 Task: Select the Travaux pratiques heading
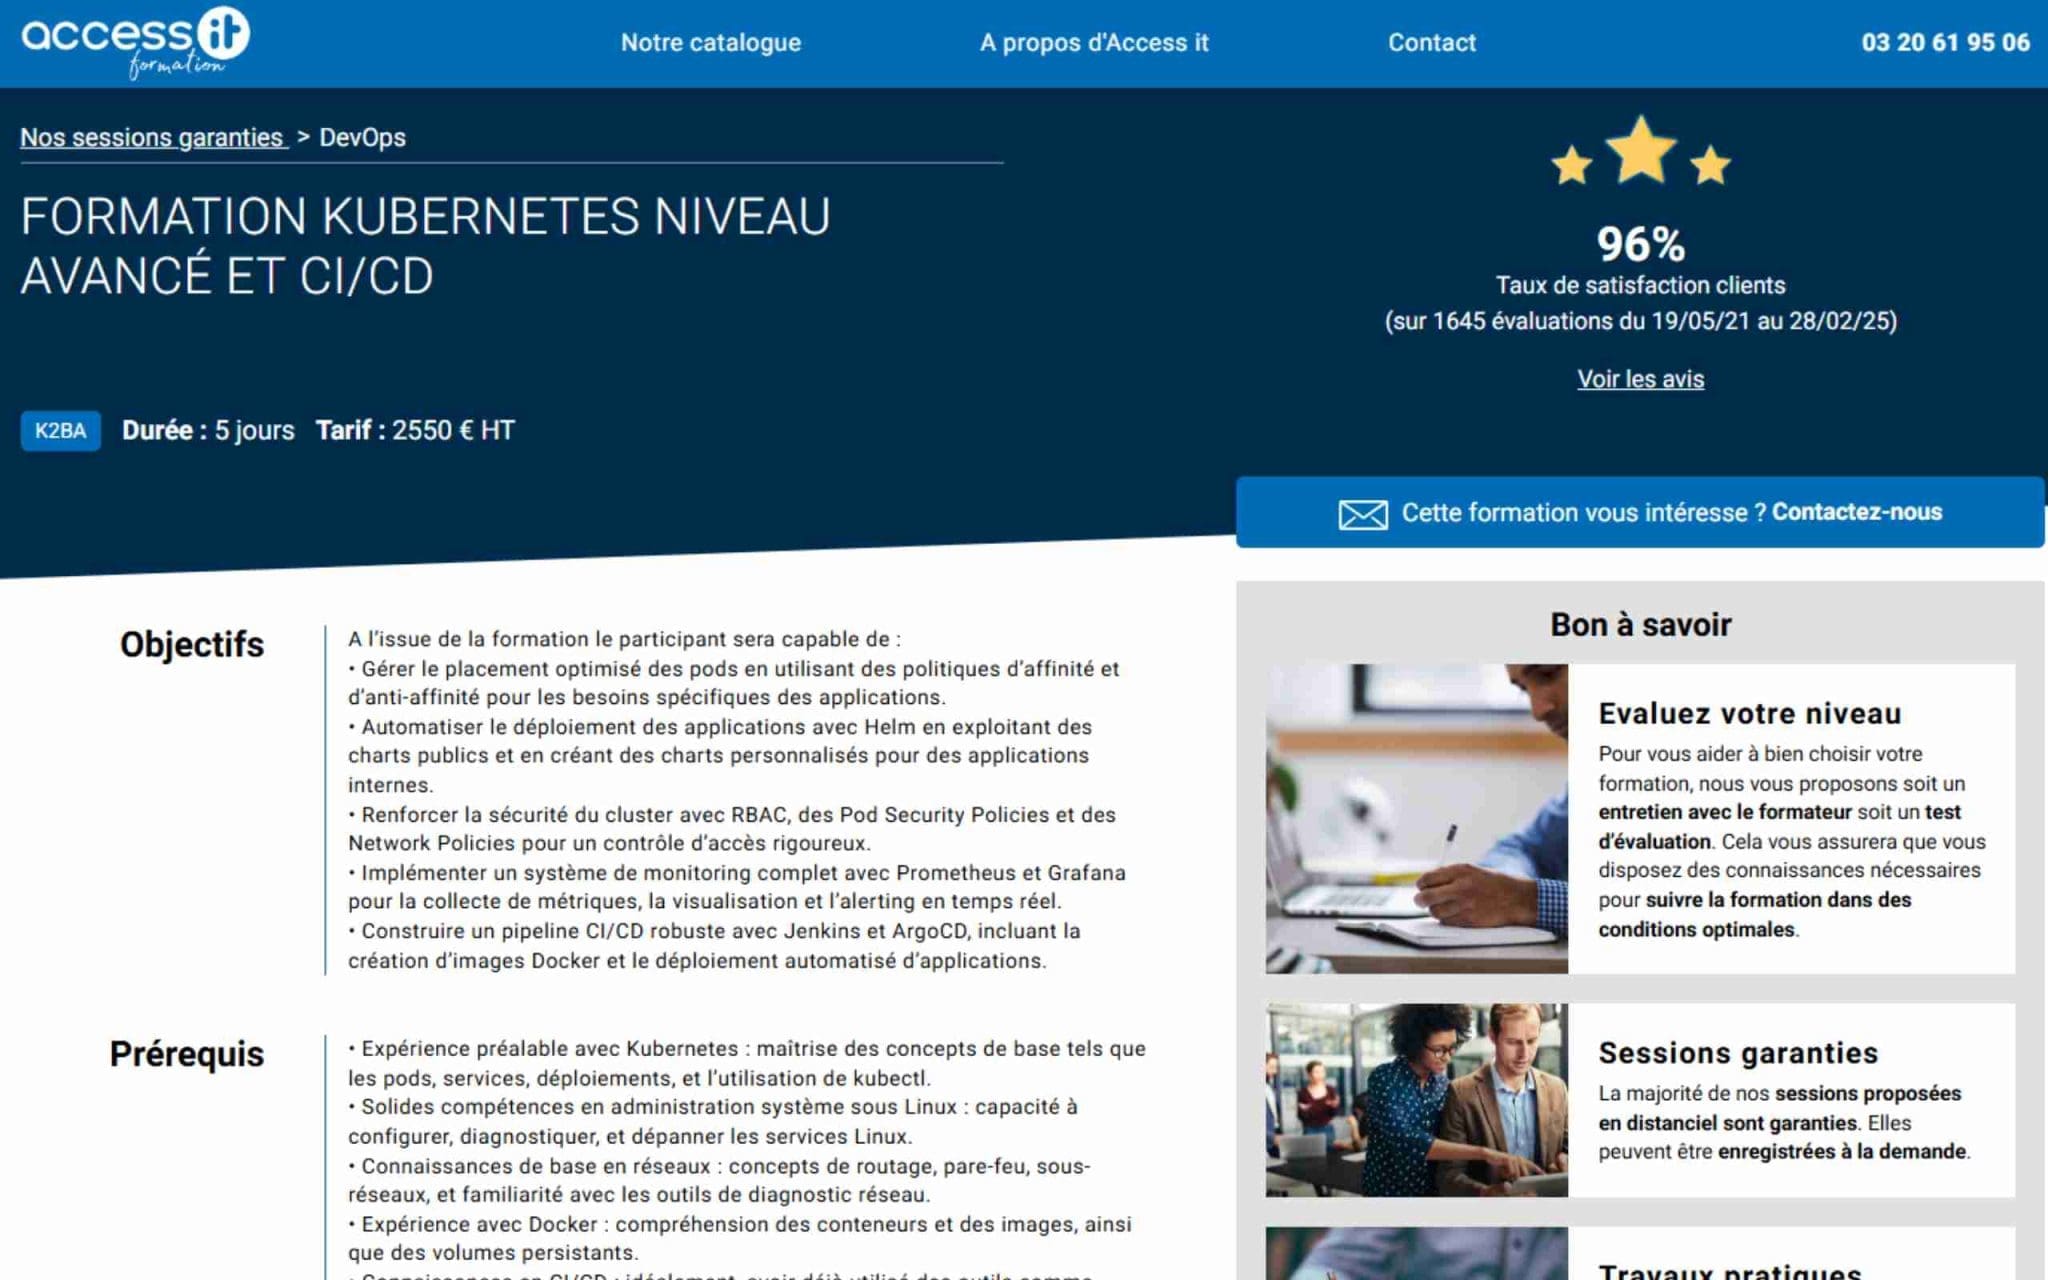pyautogui.click(x=1730, y=1270)
